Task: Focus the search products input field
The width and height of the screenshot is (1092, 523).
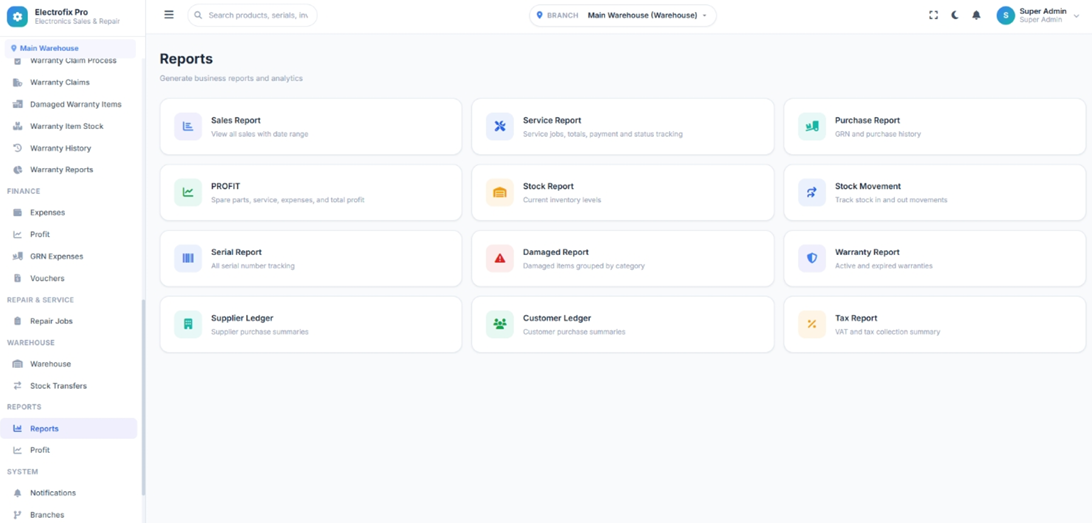Action: coord(252,15)
